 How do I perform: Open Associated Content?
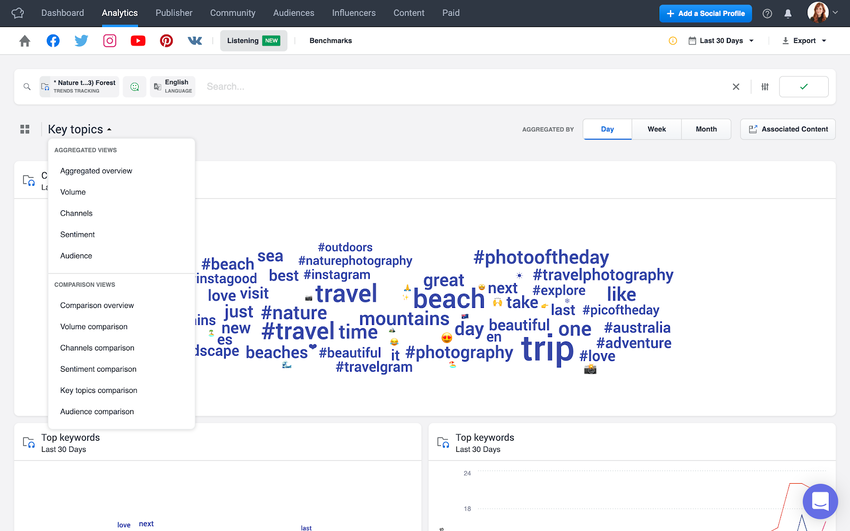pyautogui.click(x=788, y=129)
